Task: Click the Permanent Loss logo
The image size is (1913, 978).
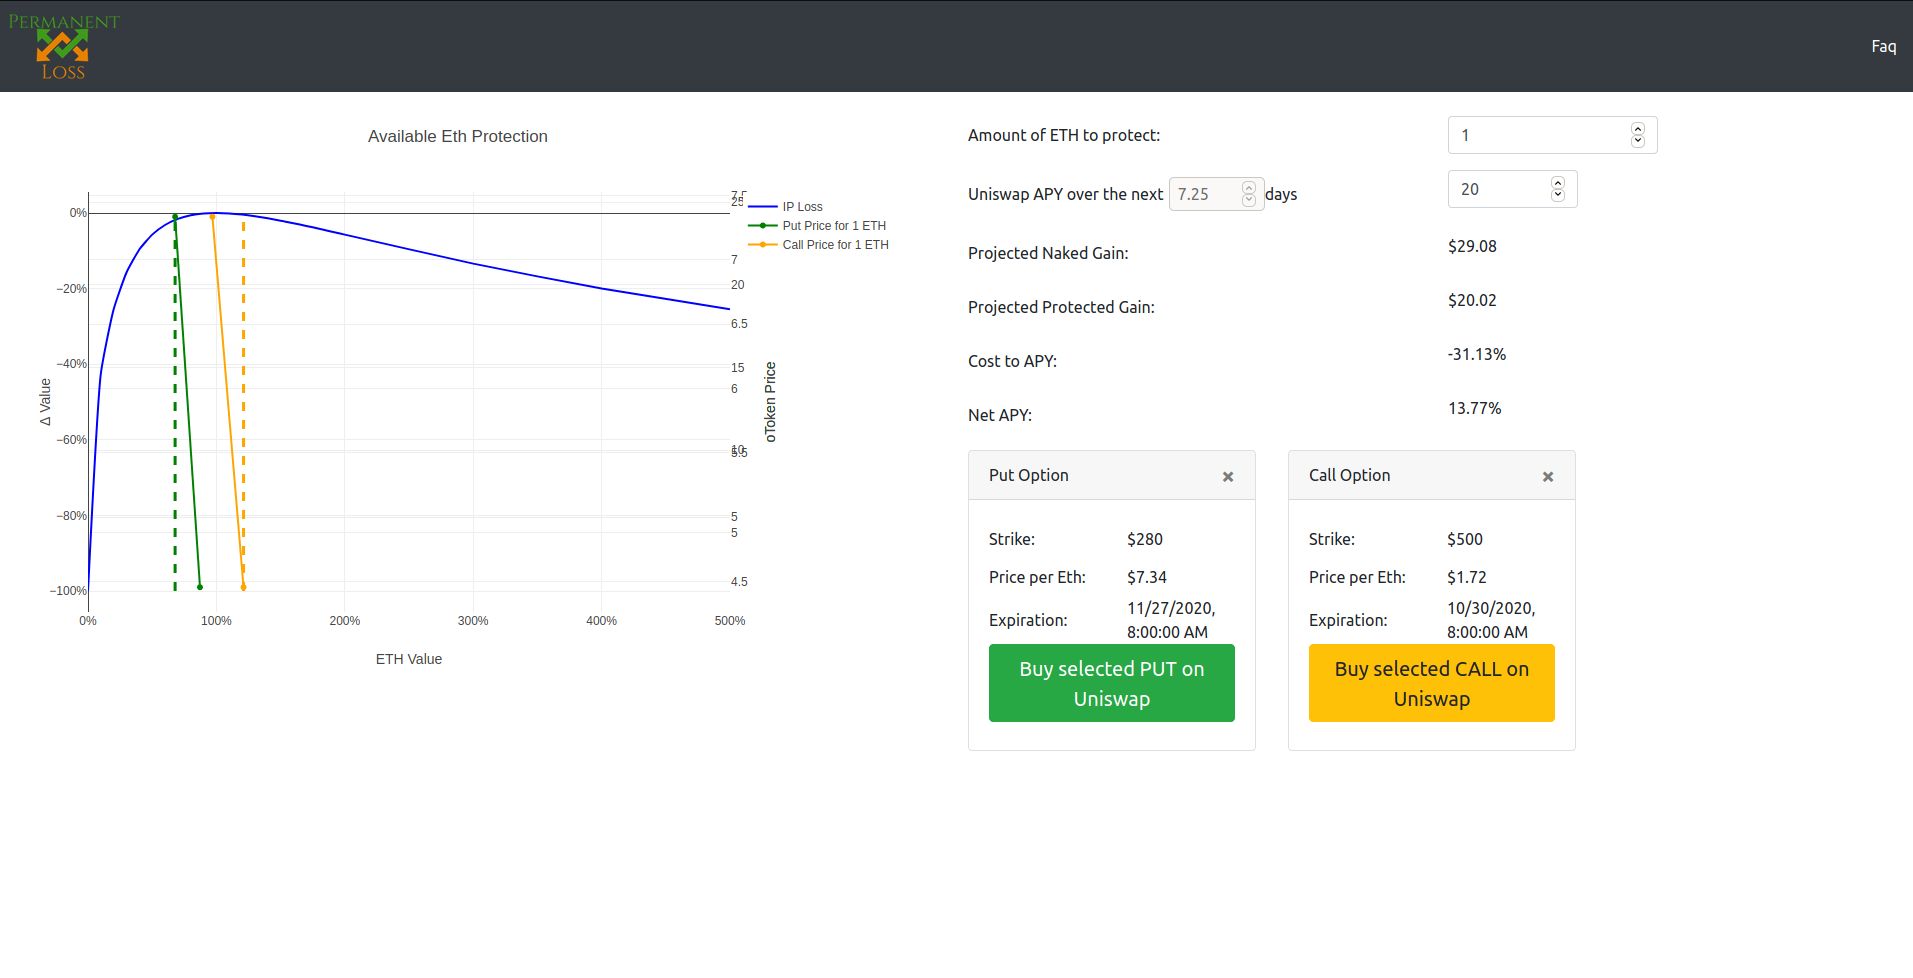Action: [63, 46]
